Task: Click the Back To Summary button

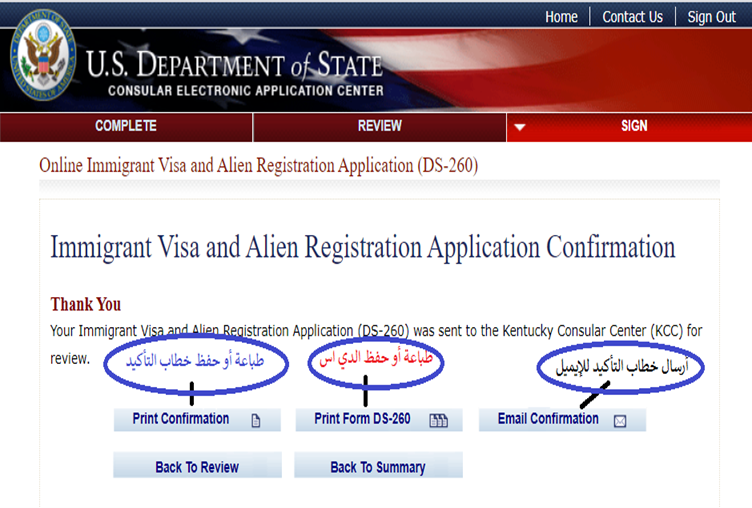Action: click(378, 466)
